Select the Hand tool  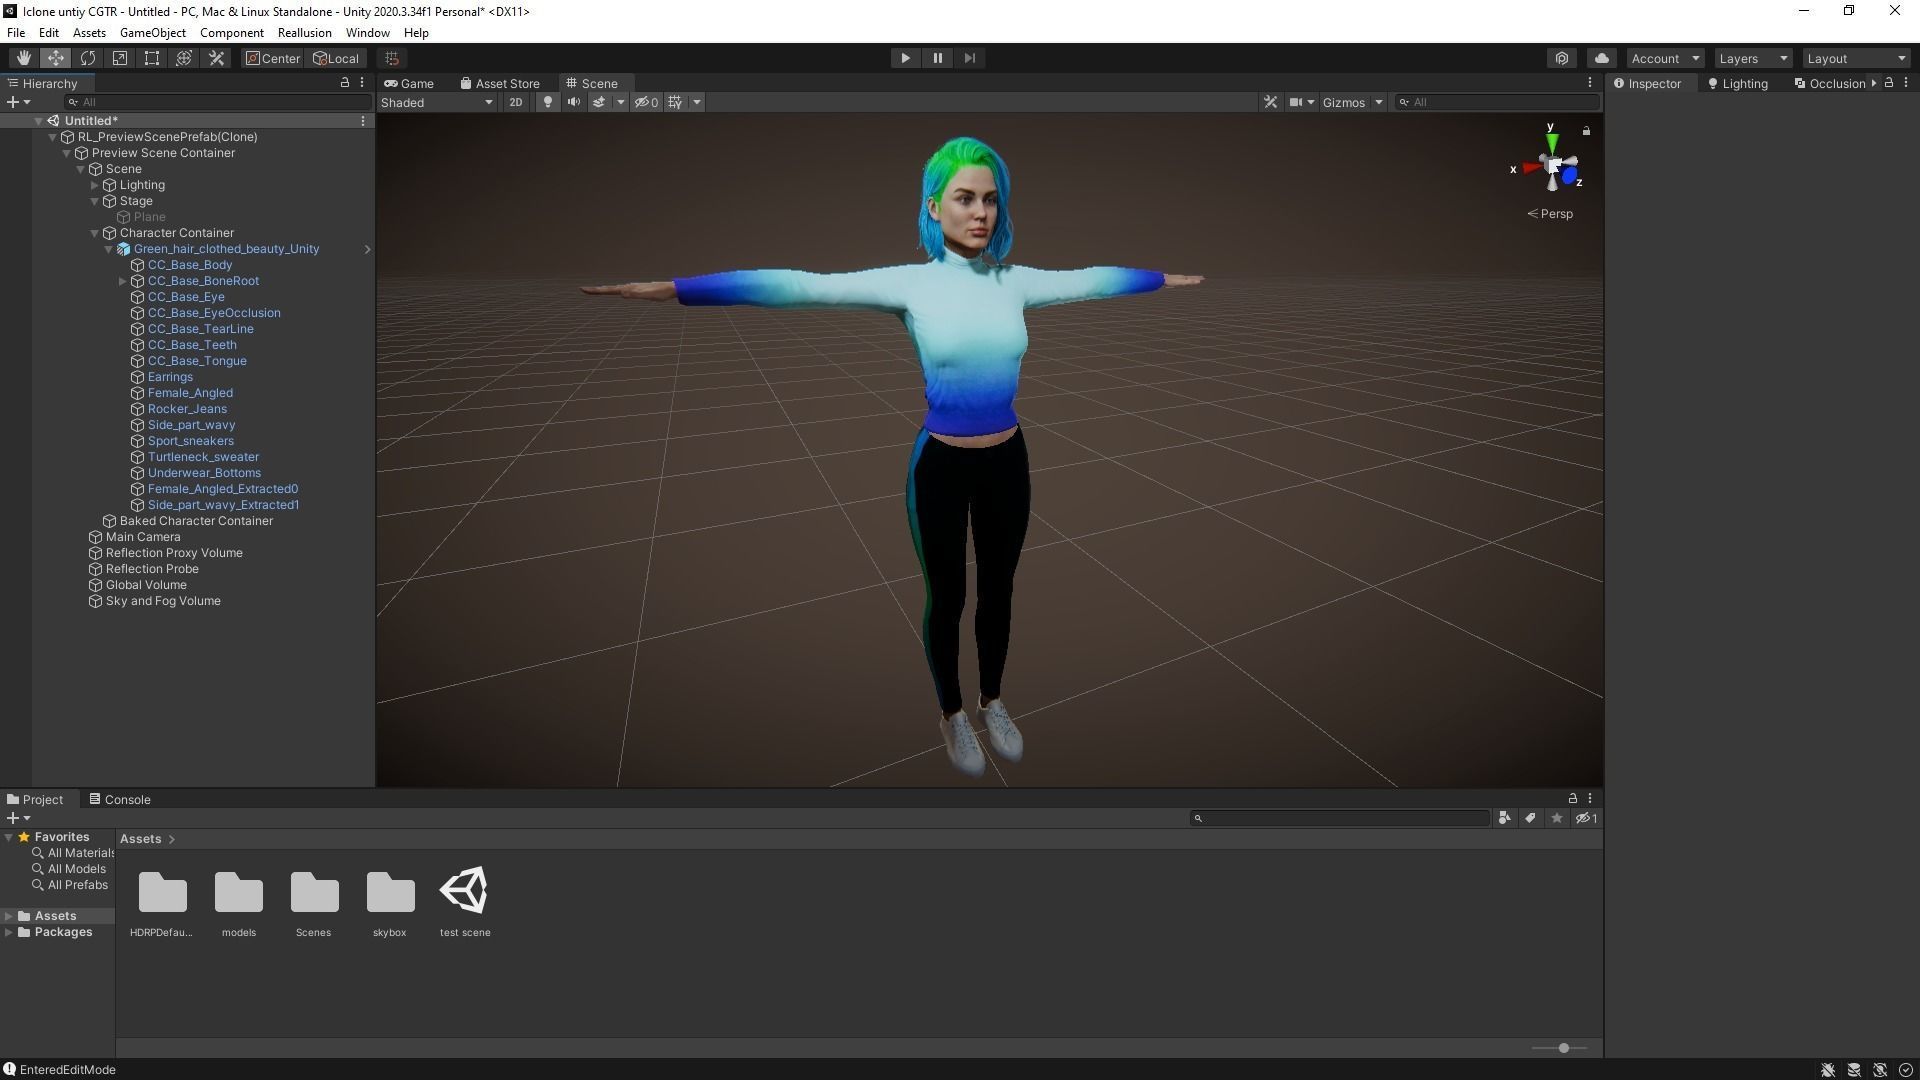(23, 58)
